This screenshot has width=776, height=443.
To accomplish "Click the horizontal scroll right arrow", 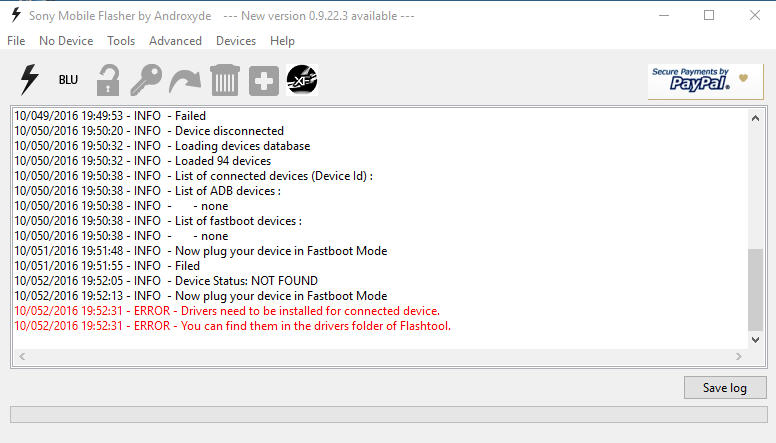I will click(x=739, y=356).
